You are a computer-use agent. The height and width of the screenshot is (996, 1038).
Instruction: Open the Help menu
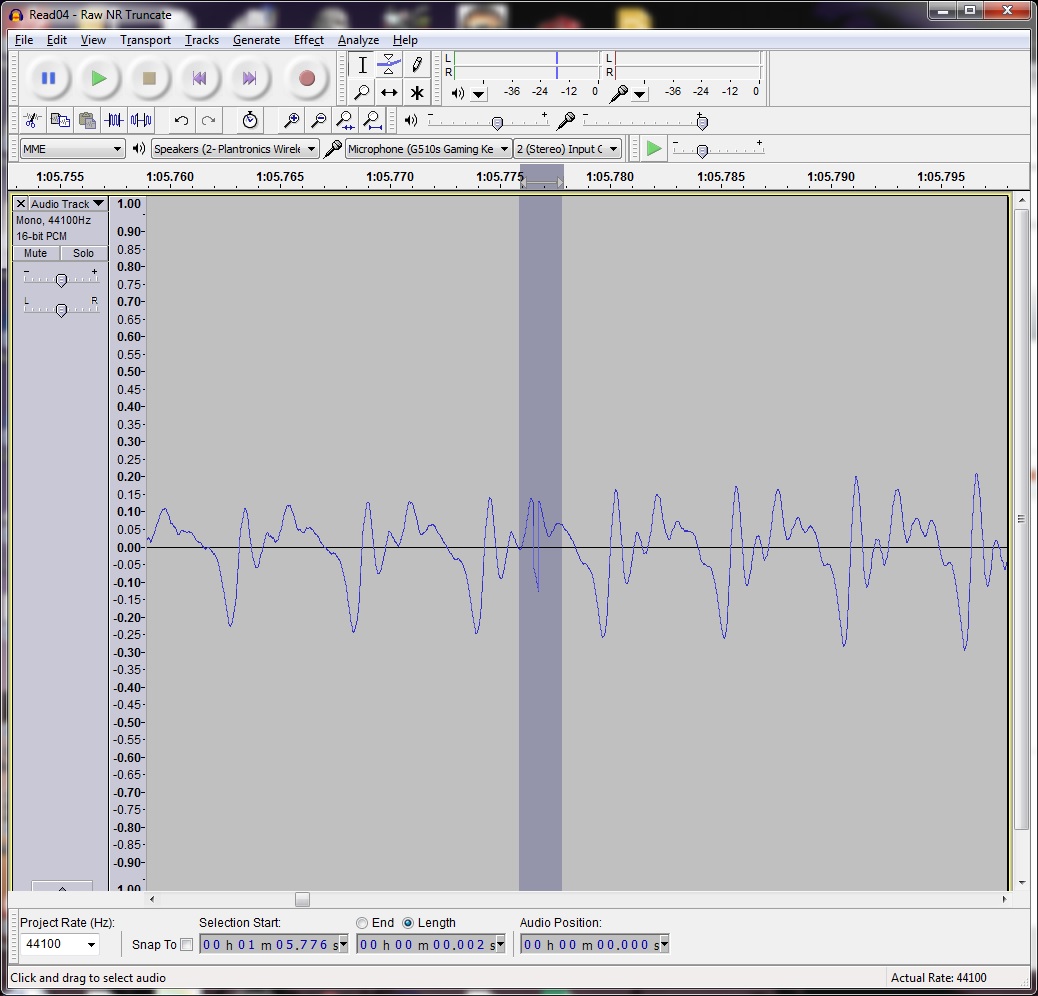(x=405, y=40)
